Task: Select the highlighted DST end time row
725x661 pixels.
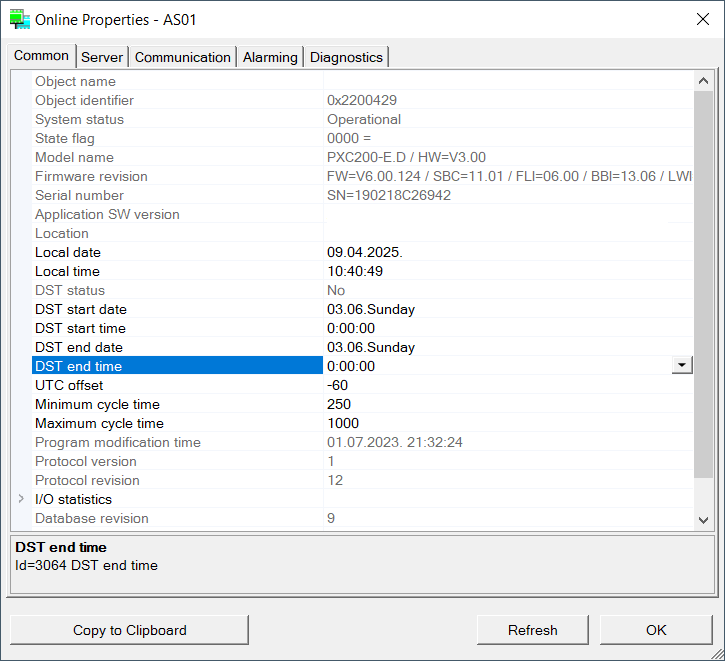Action: (x=362, y=366)
